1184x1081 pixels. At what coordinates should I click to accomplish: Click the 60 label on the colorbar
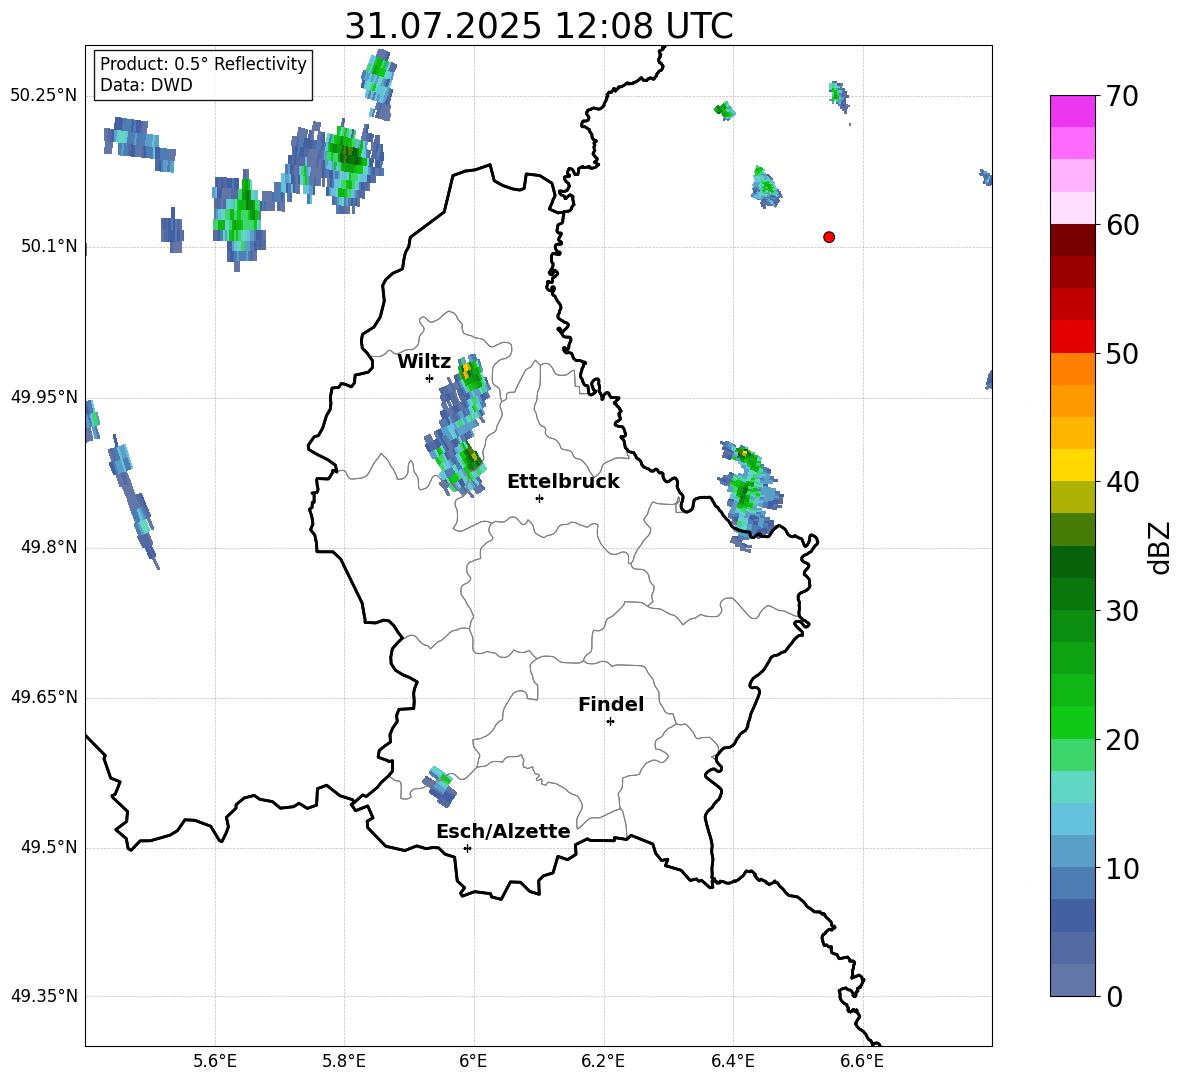[x=1122, y=225]
